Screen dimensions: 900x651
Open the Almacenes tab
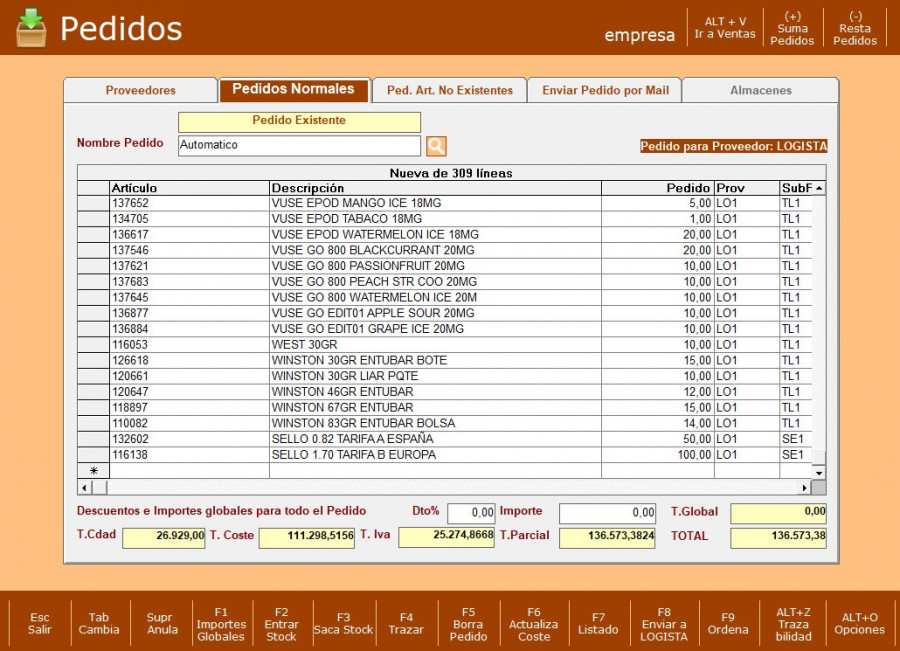[x=760, y=90]
